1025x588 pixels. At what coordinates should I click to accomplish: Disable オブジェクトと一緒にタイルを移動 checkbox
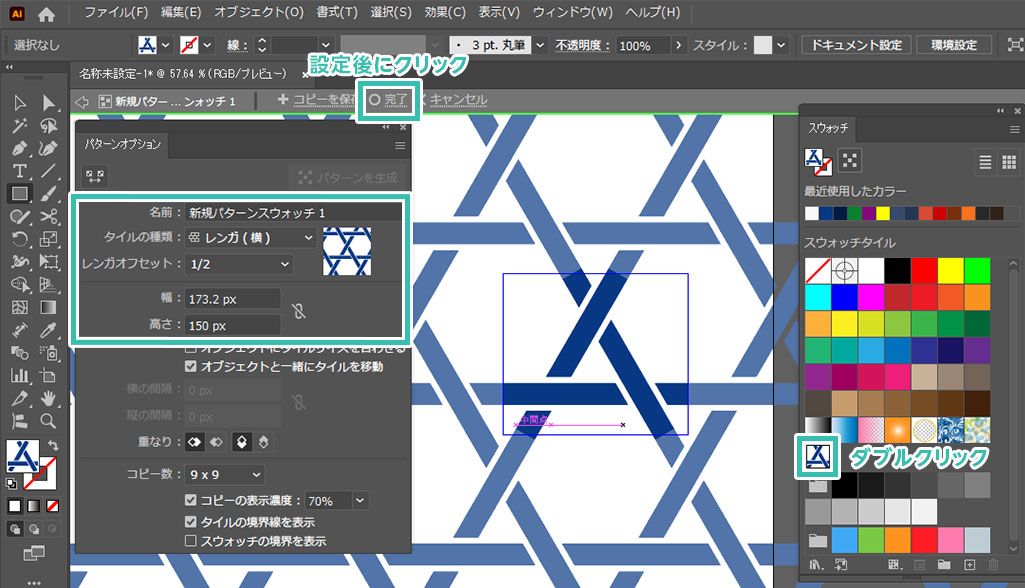pos(192,367)
